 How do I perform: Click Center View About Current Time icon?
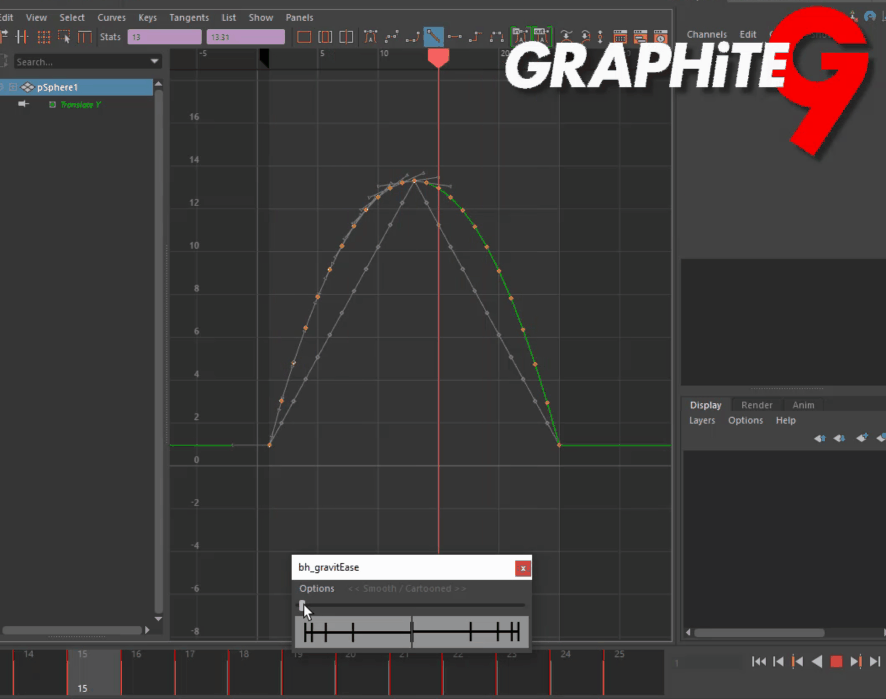tap(346, 37)
